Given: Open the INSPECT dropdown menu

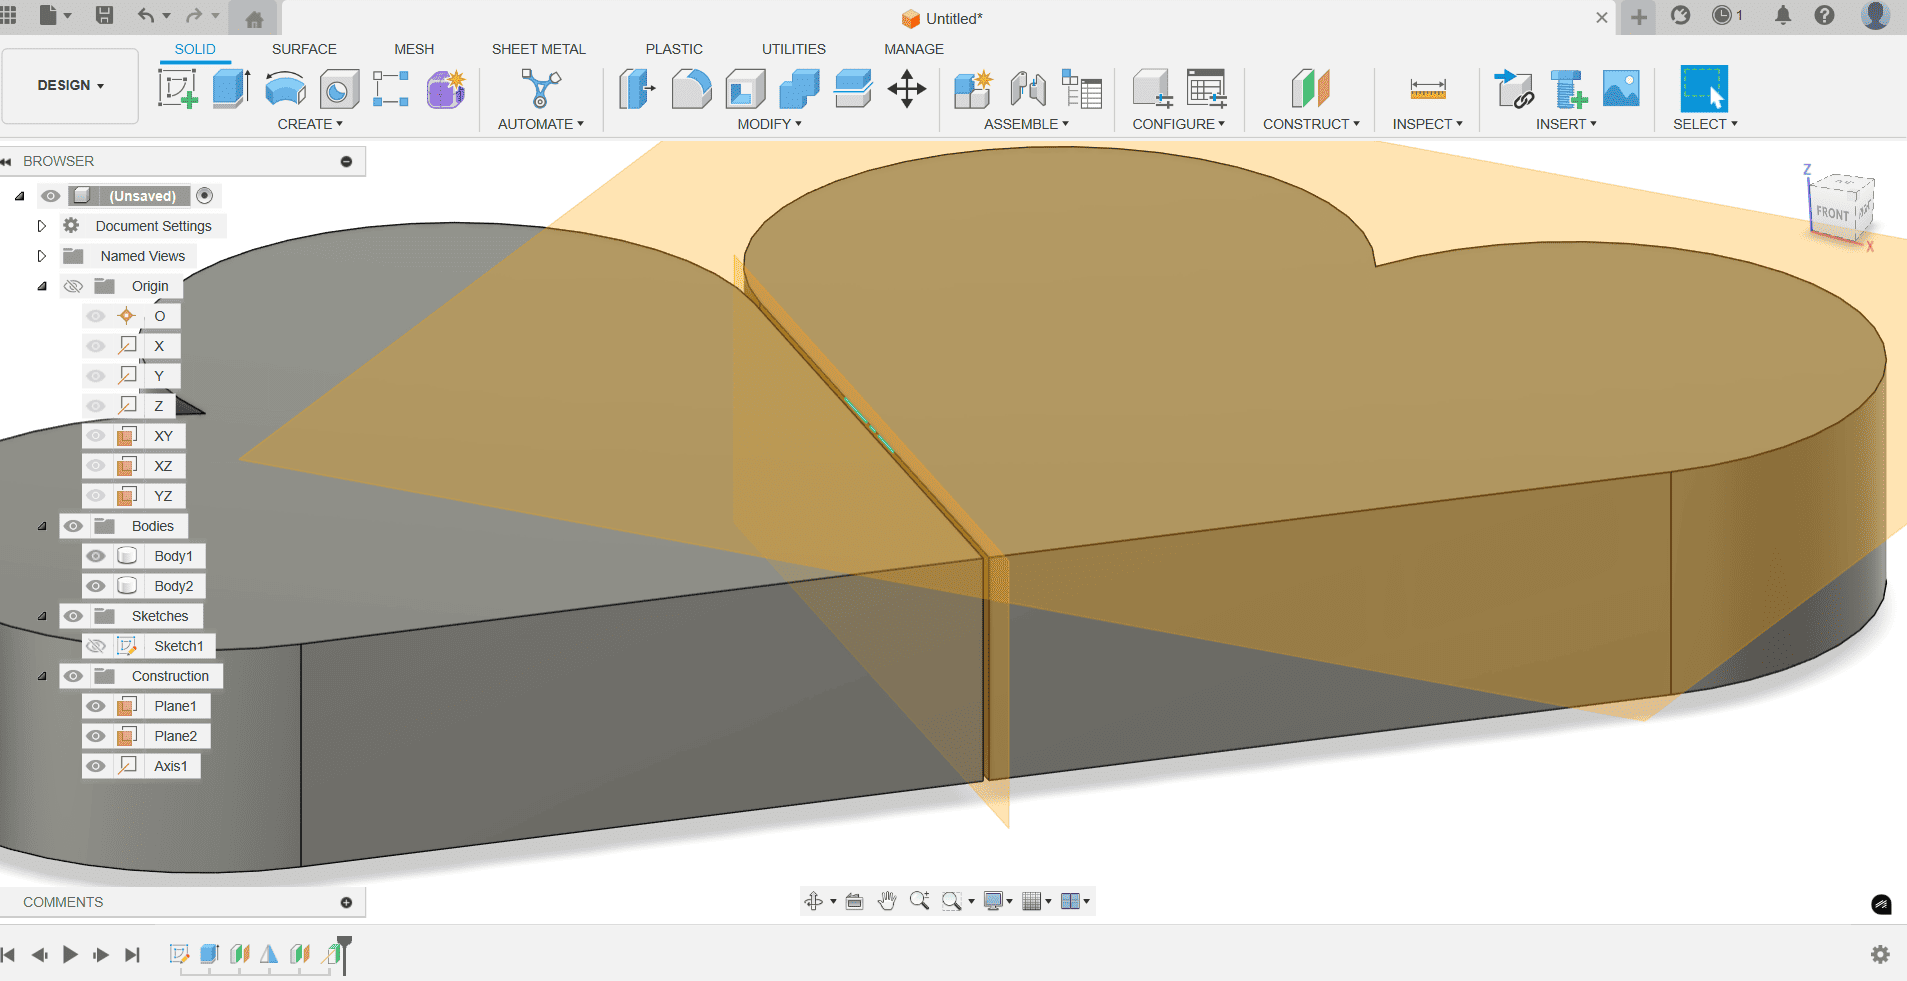Looking at the screenshot, I should pos(1427,124).
